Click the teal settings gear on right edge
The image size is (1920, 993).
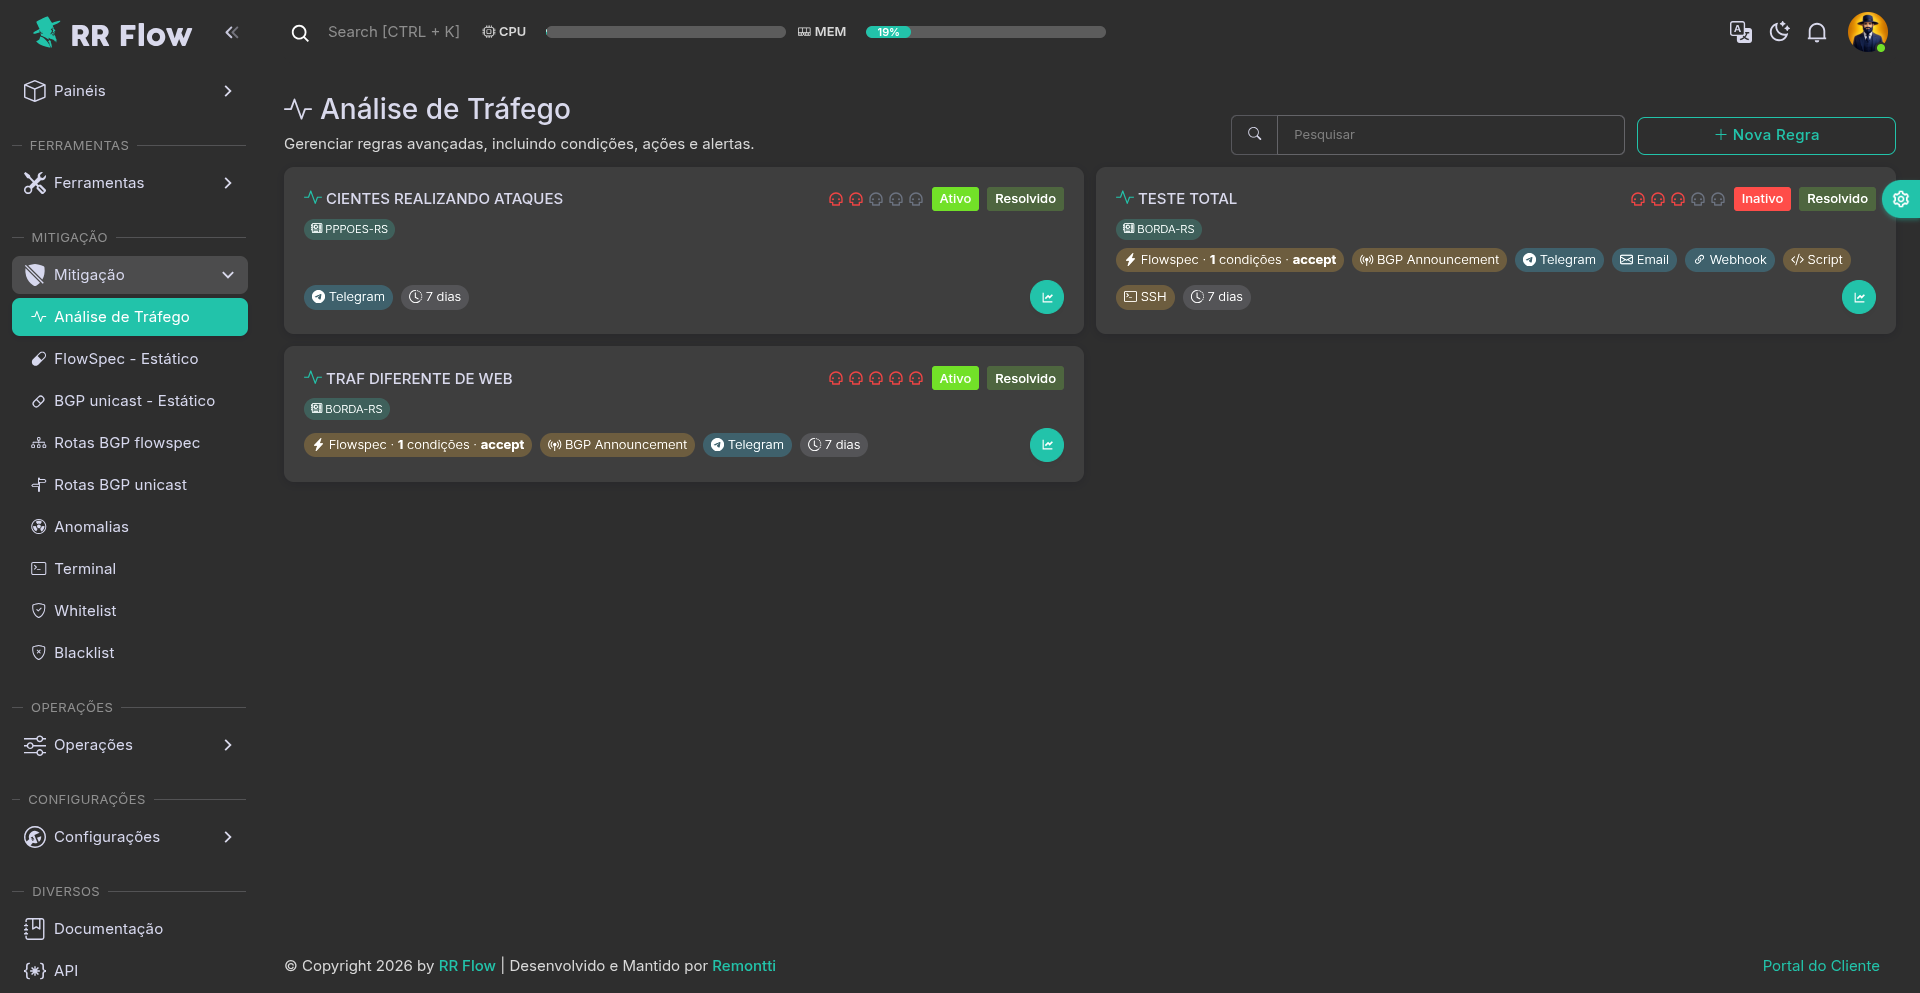click(1900, 199)
